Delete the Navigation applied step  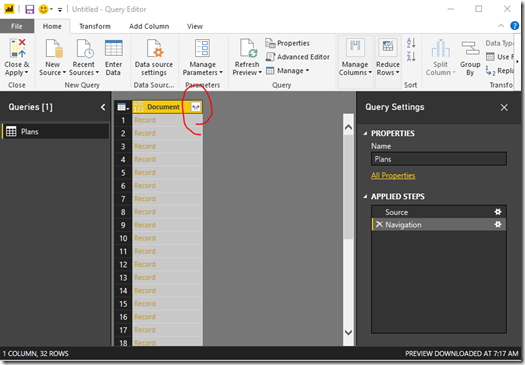point(379,224)
